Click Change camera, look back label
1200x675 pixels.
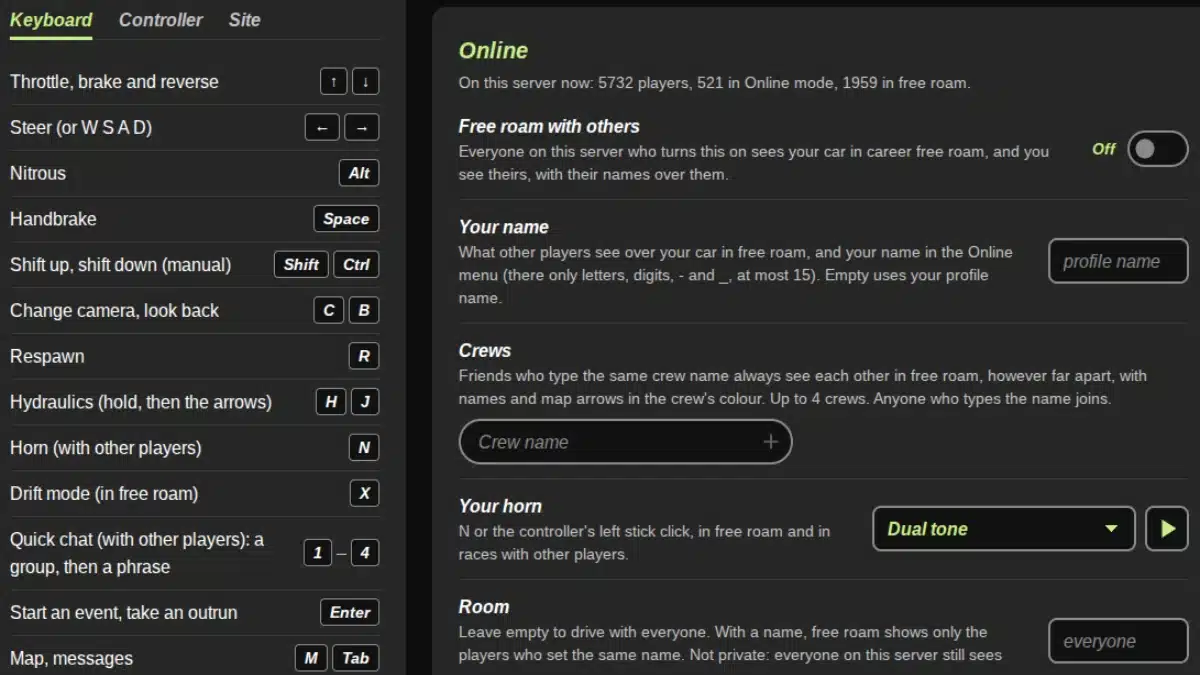click(114, 311)
